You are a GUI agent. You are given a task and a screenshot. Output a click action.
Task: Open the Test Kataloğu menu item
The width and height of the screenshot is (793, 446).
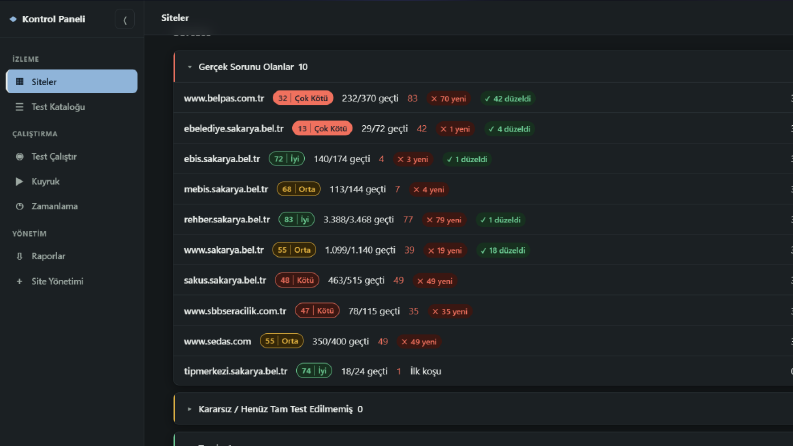pyautogui.click(x=72, y=107)
